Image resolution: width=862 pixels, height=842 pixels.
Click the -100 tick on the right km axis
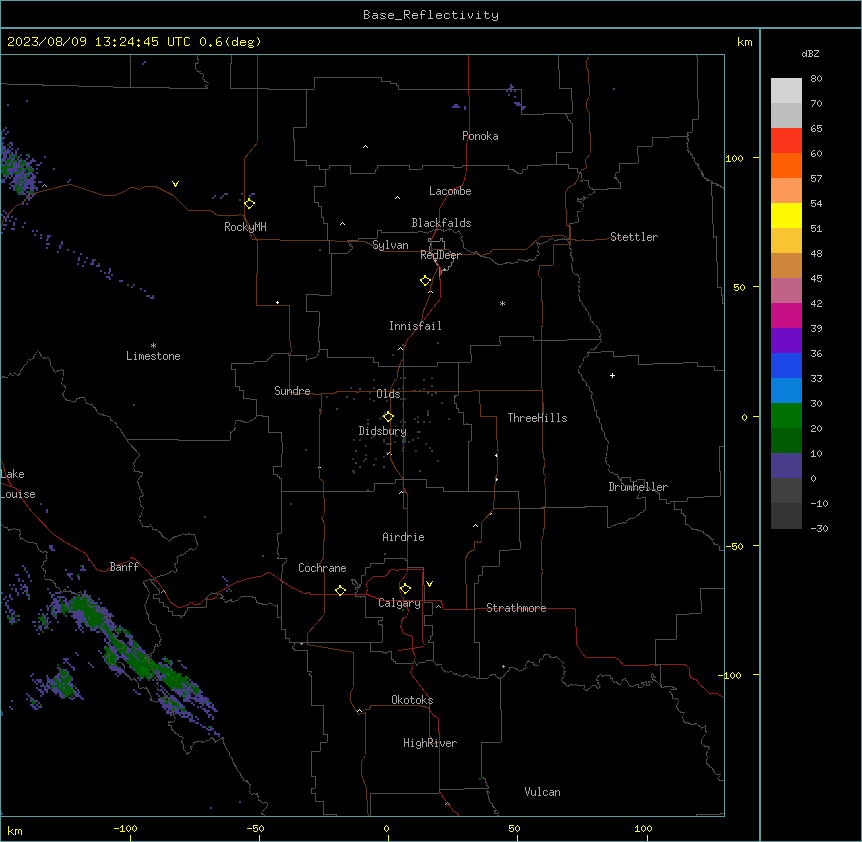click(731, 675)
